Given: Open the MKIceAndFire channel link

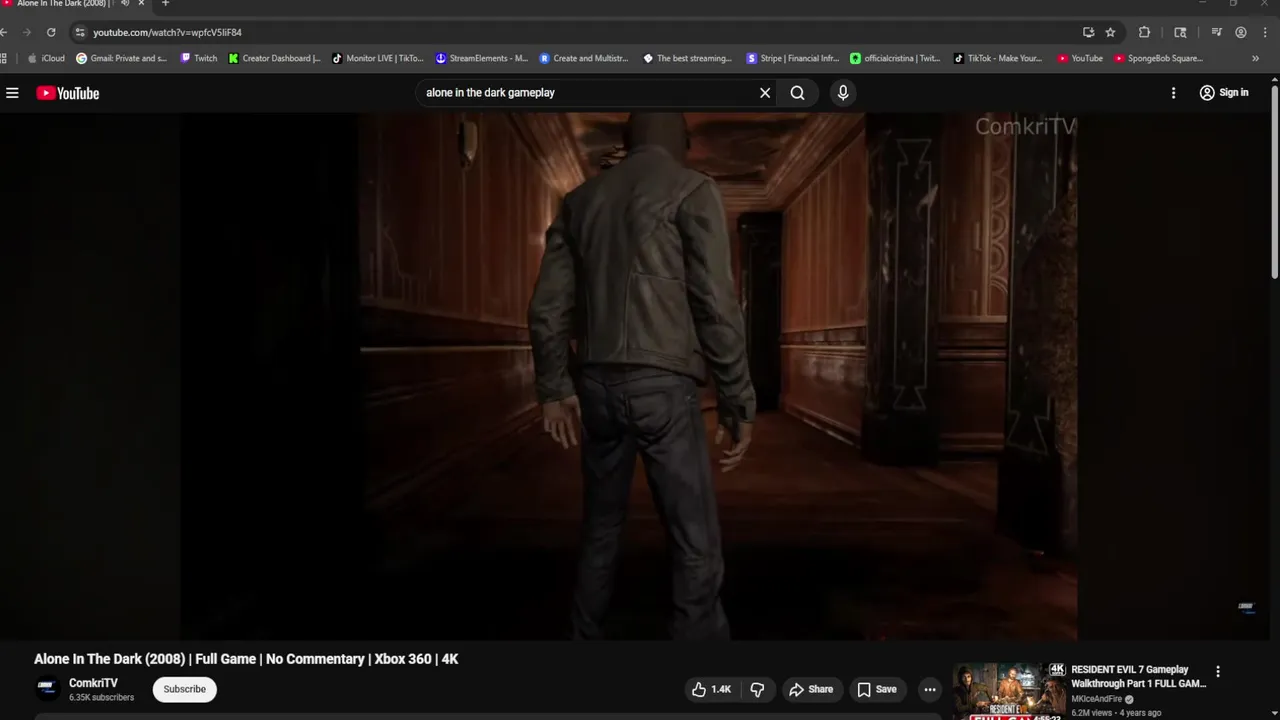Looking at the screenshot, I should [1097, 699].
